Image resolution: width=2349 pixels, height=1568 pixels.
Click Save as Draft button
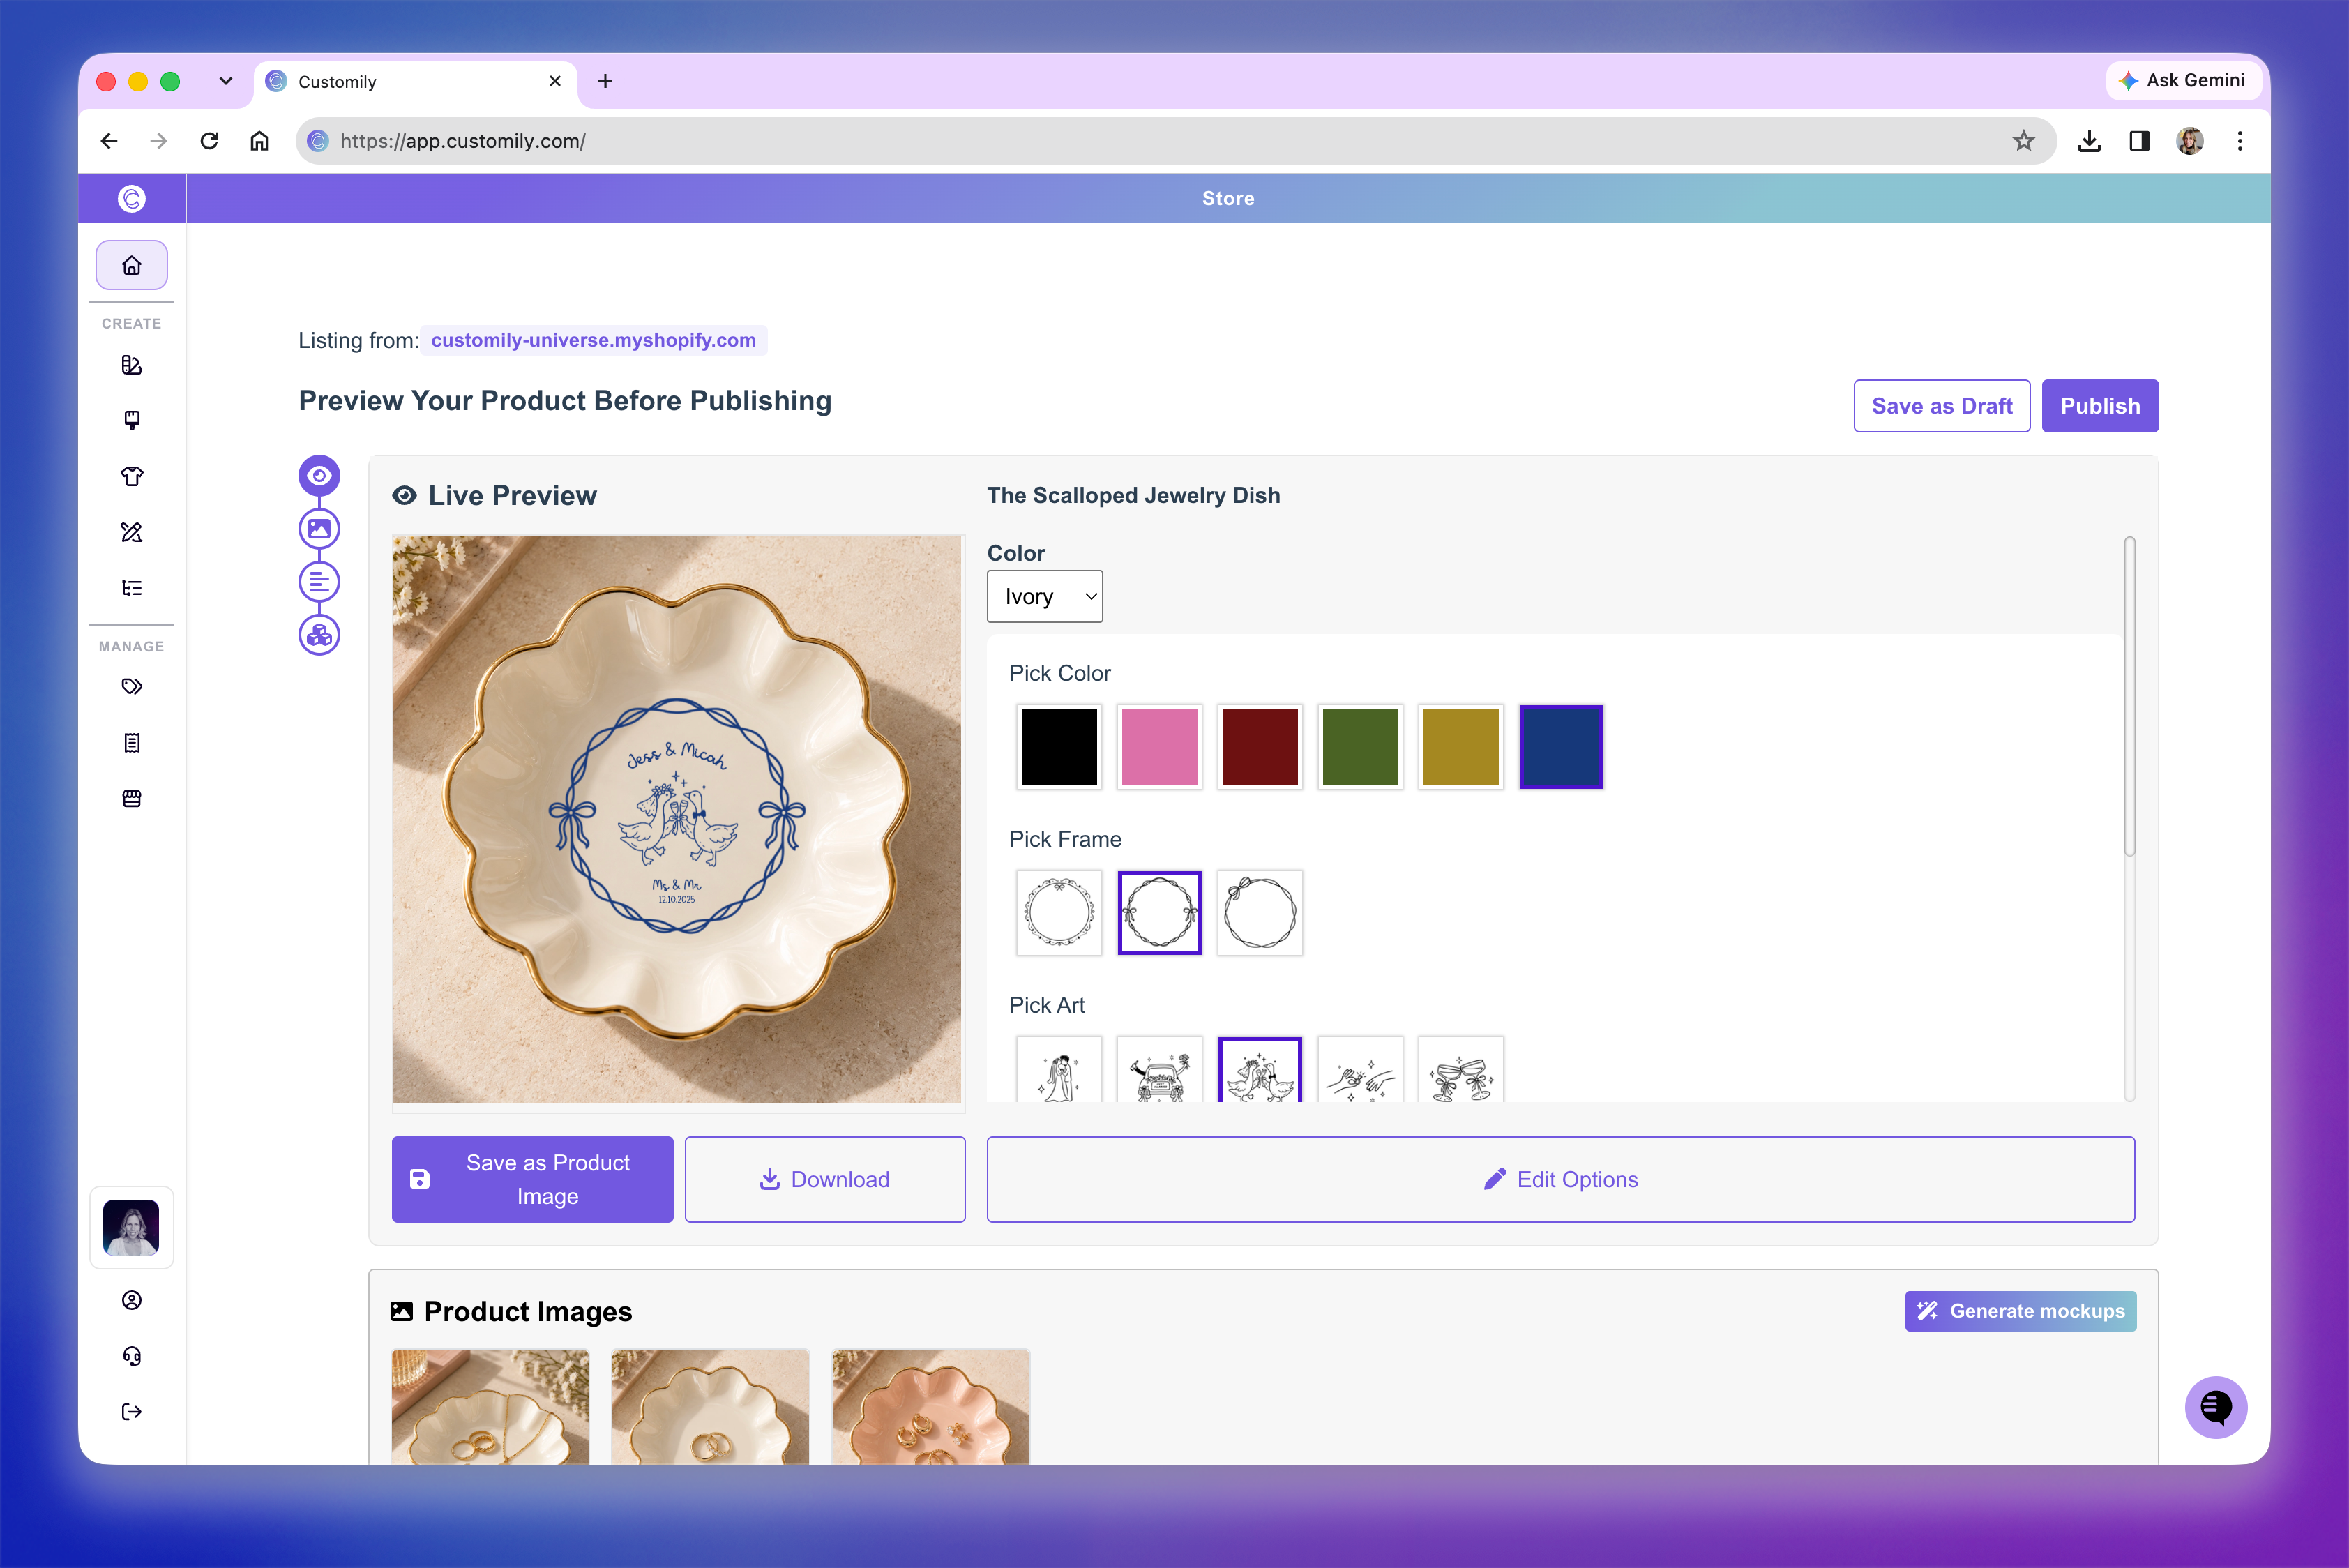click(x=1941, y=406)
